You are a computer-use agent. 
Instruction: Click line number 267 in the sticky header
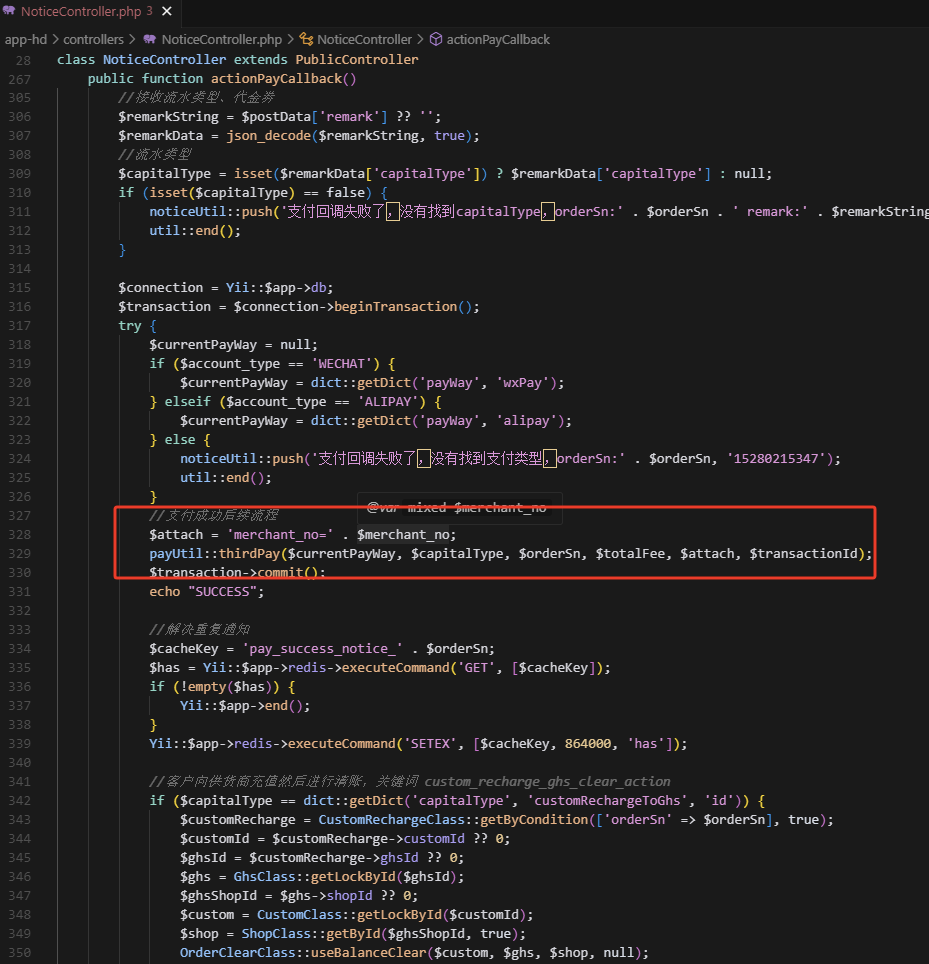[20, 79]
